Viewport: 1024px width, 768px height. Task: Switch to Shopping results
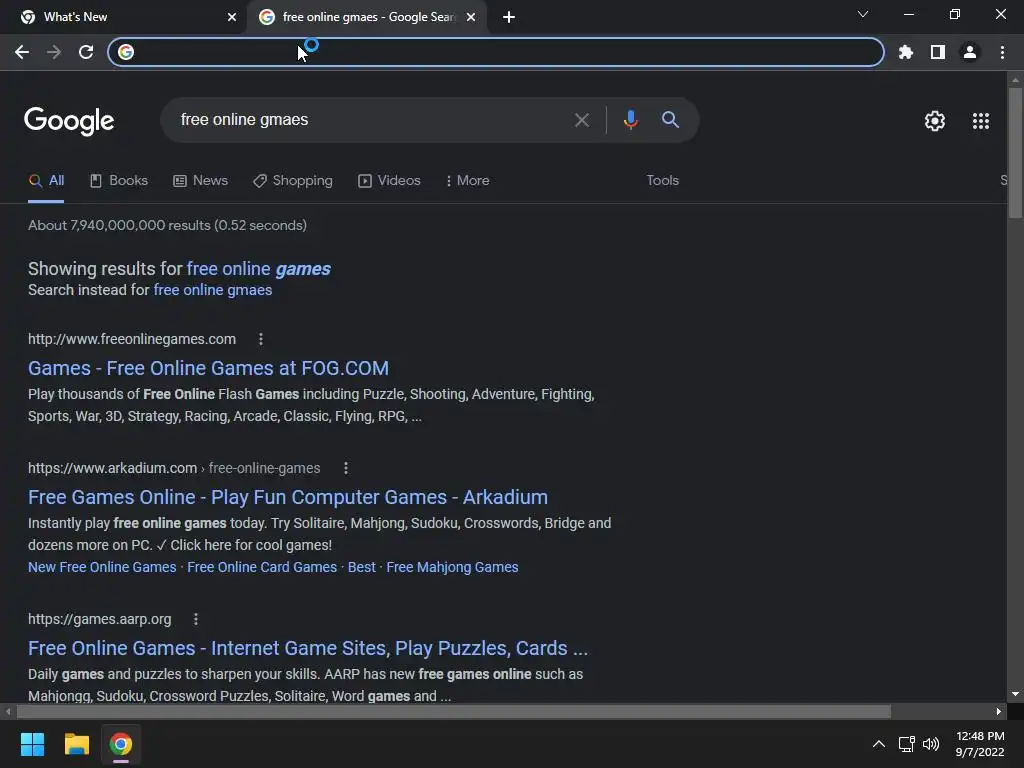(x=293, y=181)
